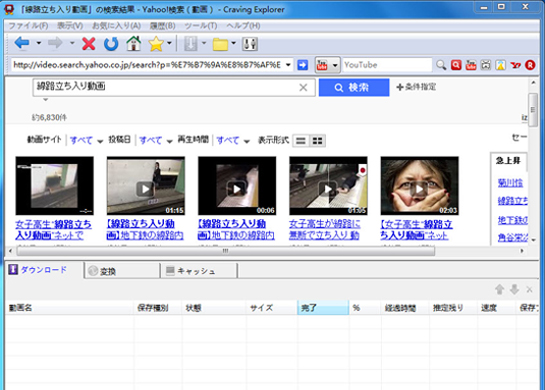This screenshot has height=390, width=545.
Task: Click the blue Go arrow beside URL
Action: click(303, 65)
